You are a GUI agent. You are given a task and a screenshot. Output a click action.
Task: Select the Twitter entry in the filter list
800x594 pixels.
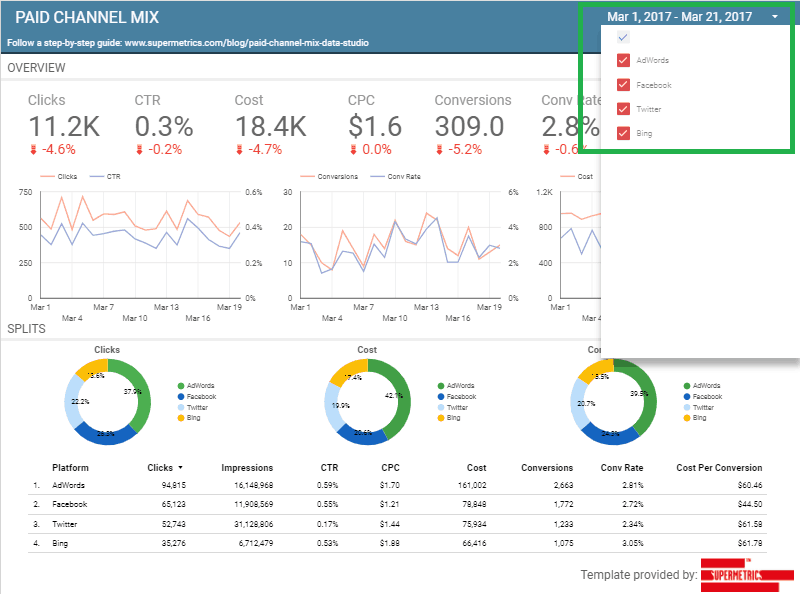click(x=649, y=109)
